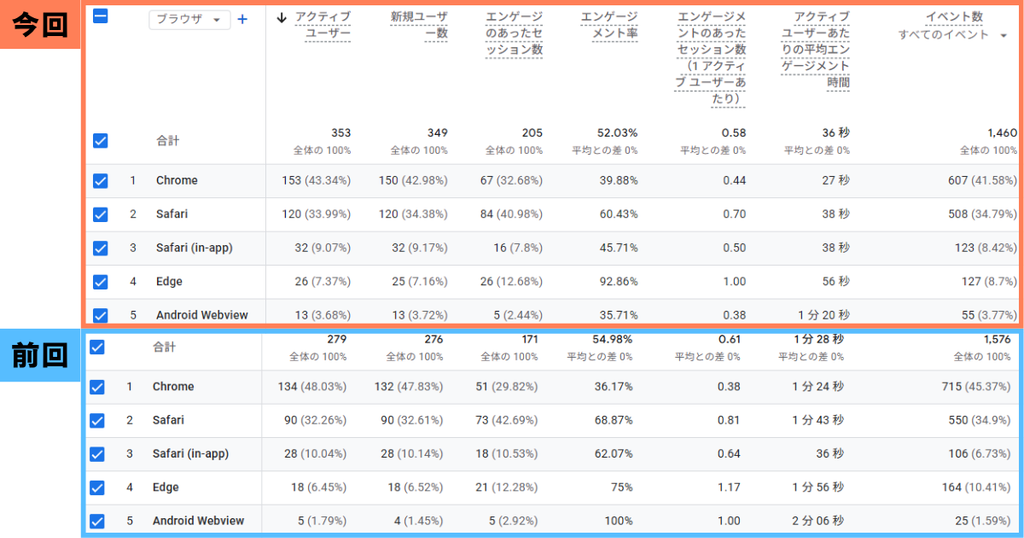Image resolution: width=1024 pixels, height=538 pixels.
Task: Uncheck Android Webview checkbox in 今回 table
Action: coord(101,315)
